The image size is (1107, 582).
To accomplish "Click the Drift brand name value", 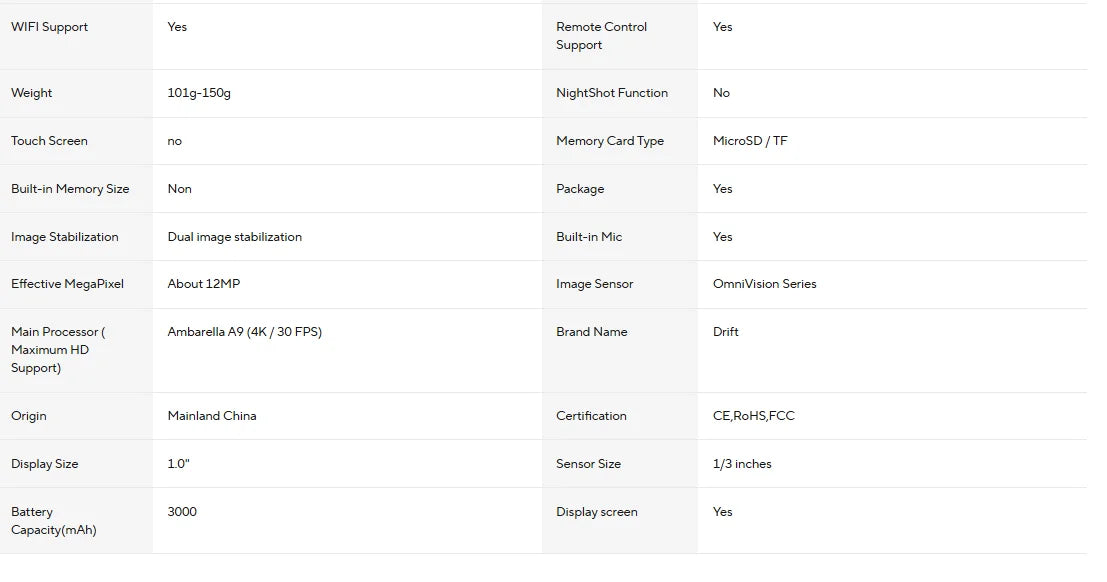I will (x=725, y=332).
